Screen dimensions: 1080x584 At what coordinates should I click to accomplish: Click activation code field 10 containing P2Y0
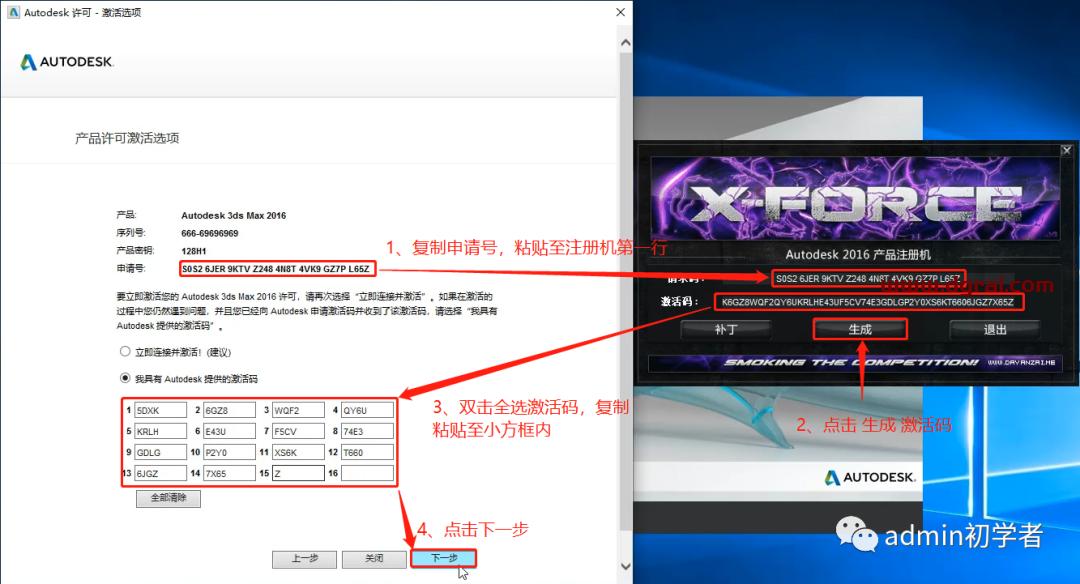[229, 452]
